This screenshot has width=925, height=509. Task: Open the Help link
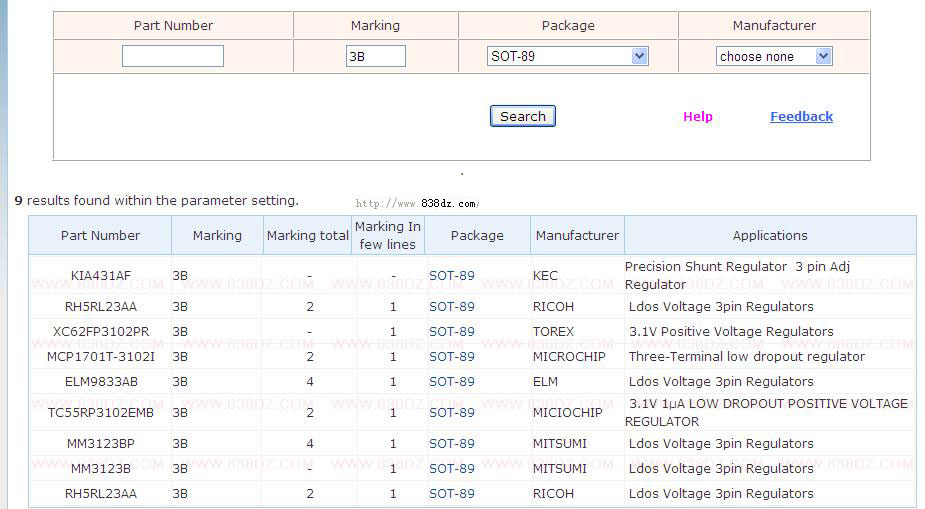[x=698, y=117]
